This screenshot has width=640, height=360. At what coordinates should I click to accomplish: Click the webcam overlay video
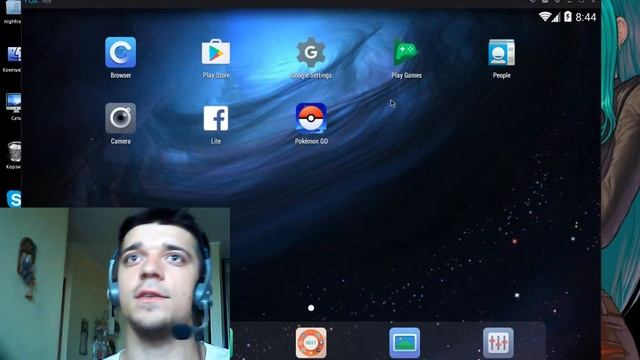click(x=115, y=284)
